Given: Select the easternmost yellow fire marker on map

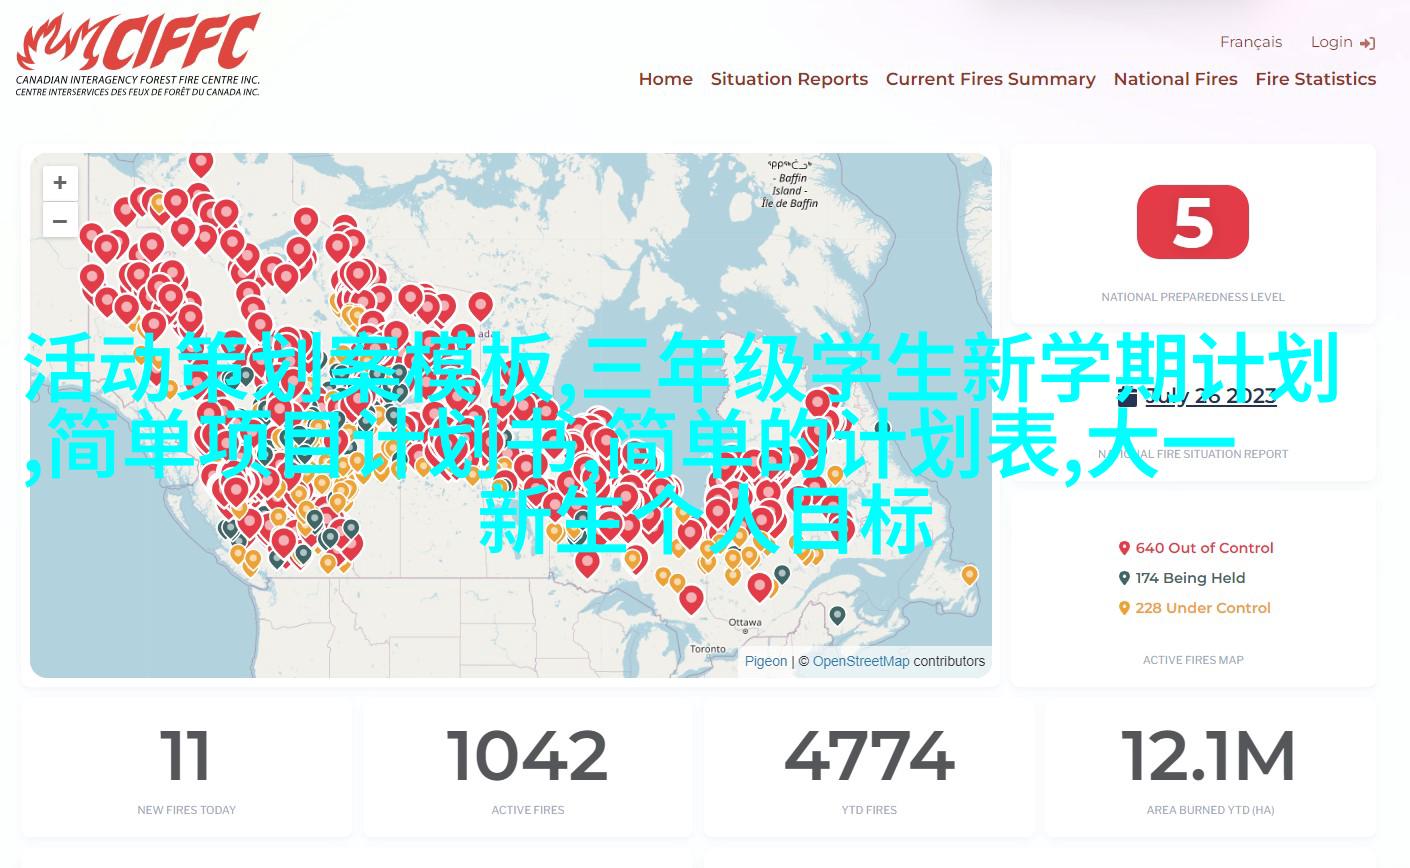Looking at the screenshot, I should coord(969,575).
